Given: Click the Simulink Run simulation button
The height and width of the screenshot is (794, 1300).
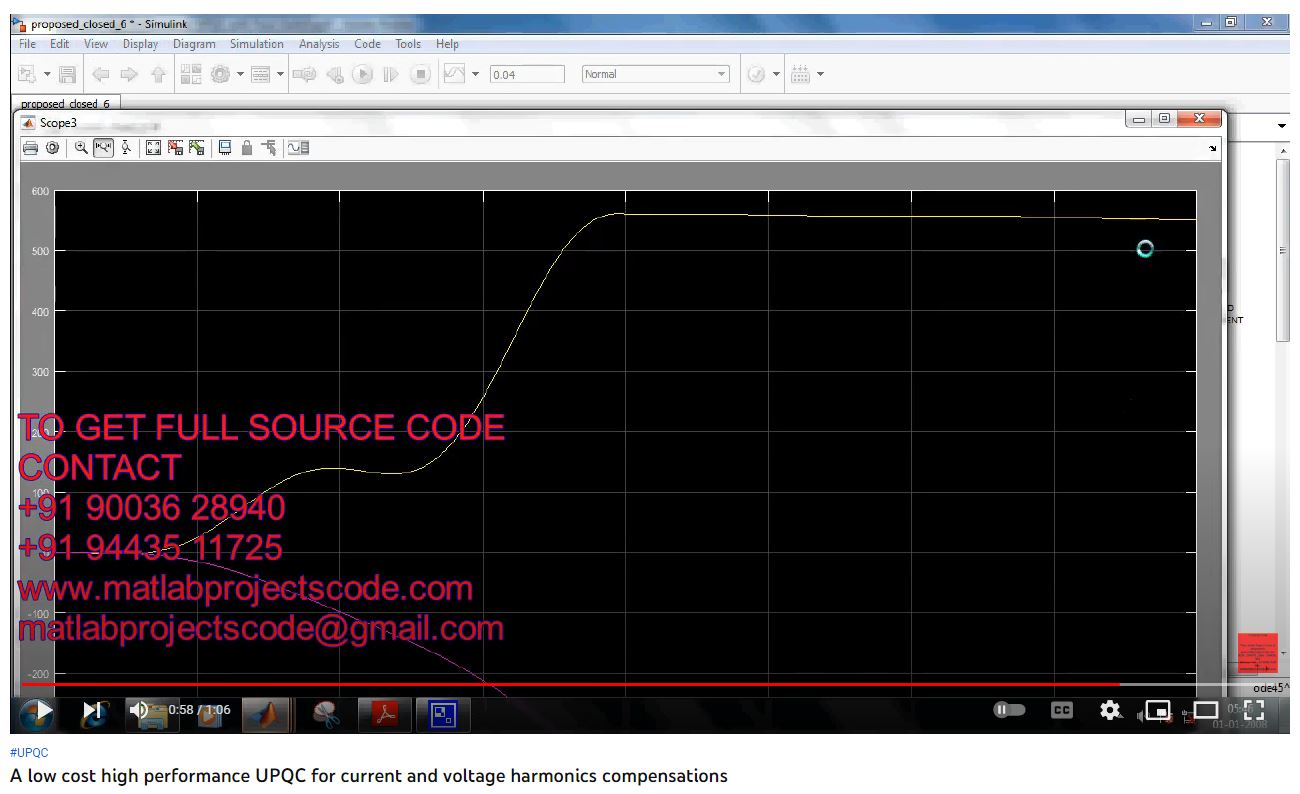Looking at the screenshot, I should pos(363,74).
